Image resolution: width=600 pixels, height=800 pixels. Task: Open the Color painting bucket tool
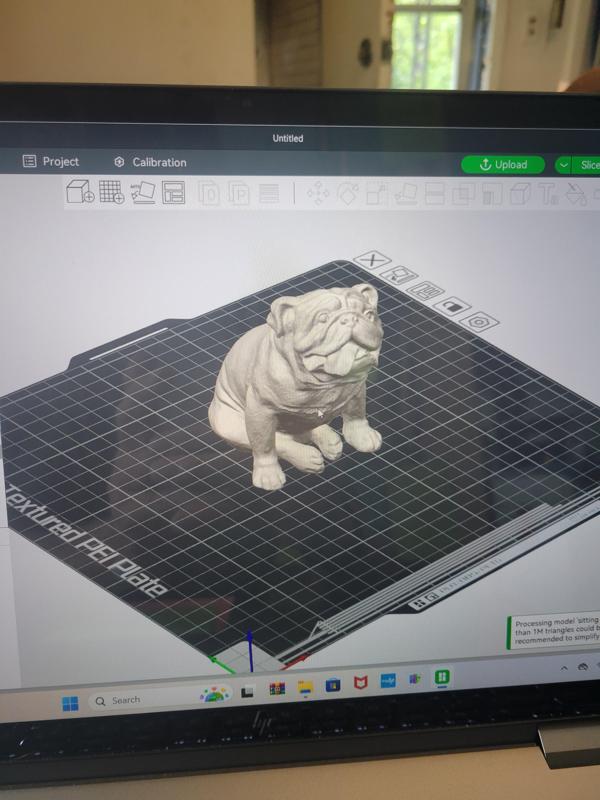point(577,195)
